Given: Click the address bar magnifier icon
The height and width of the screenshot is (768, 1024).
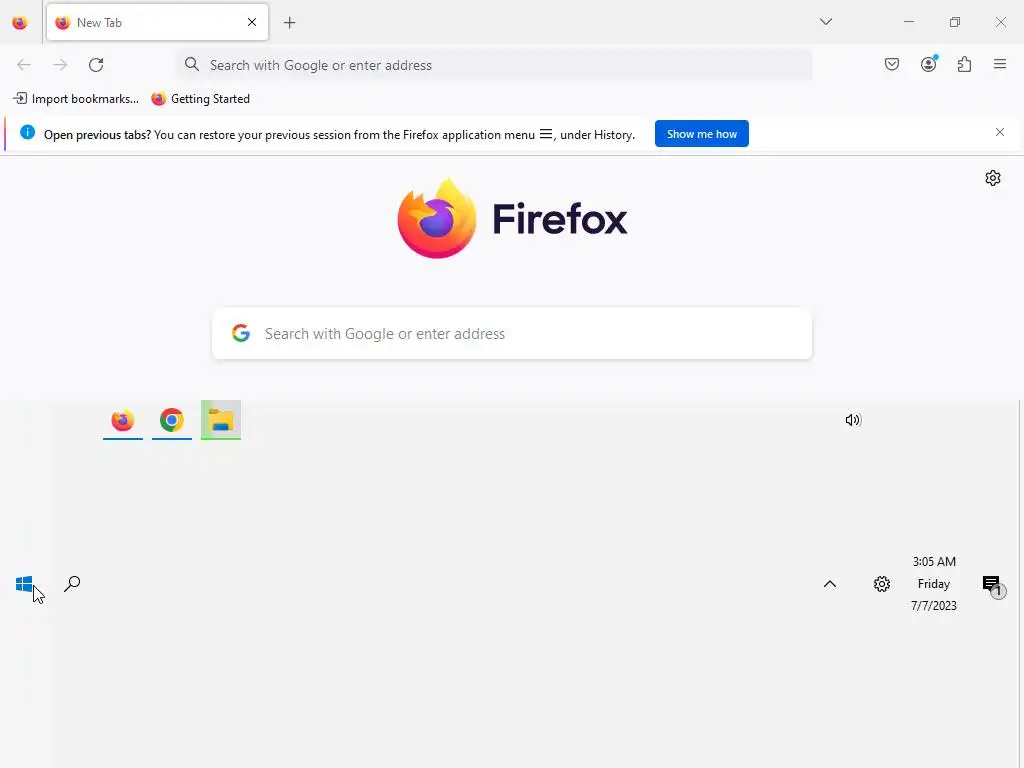Looking at the screenshot, I should tap(191, 64).
